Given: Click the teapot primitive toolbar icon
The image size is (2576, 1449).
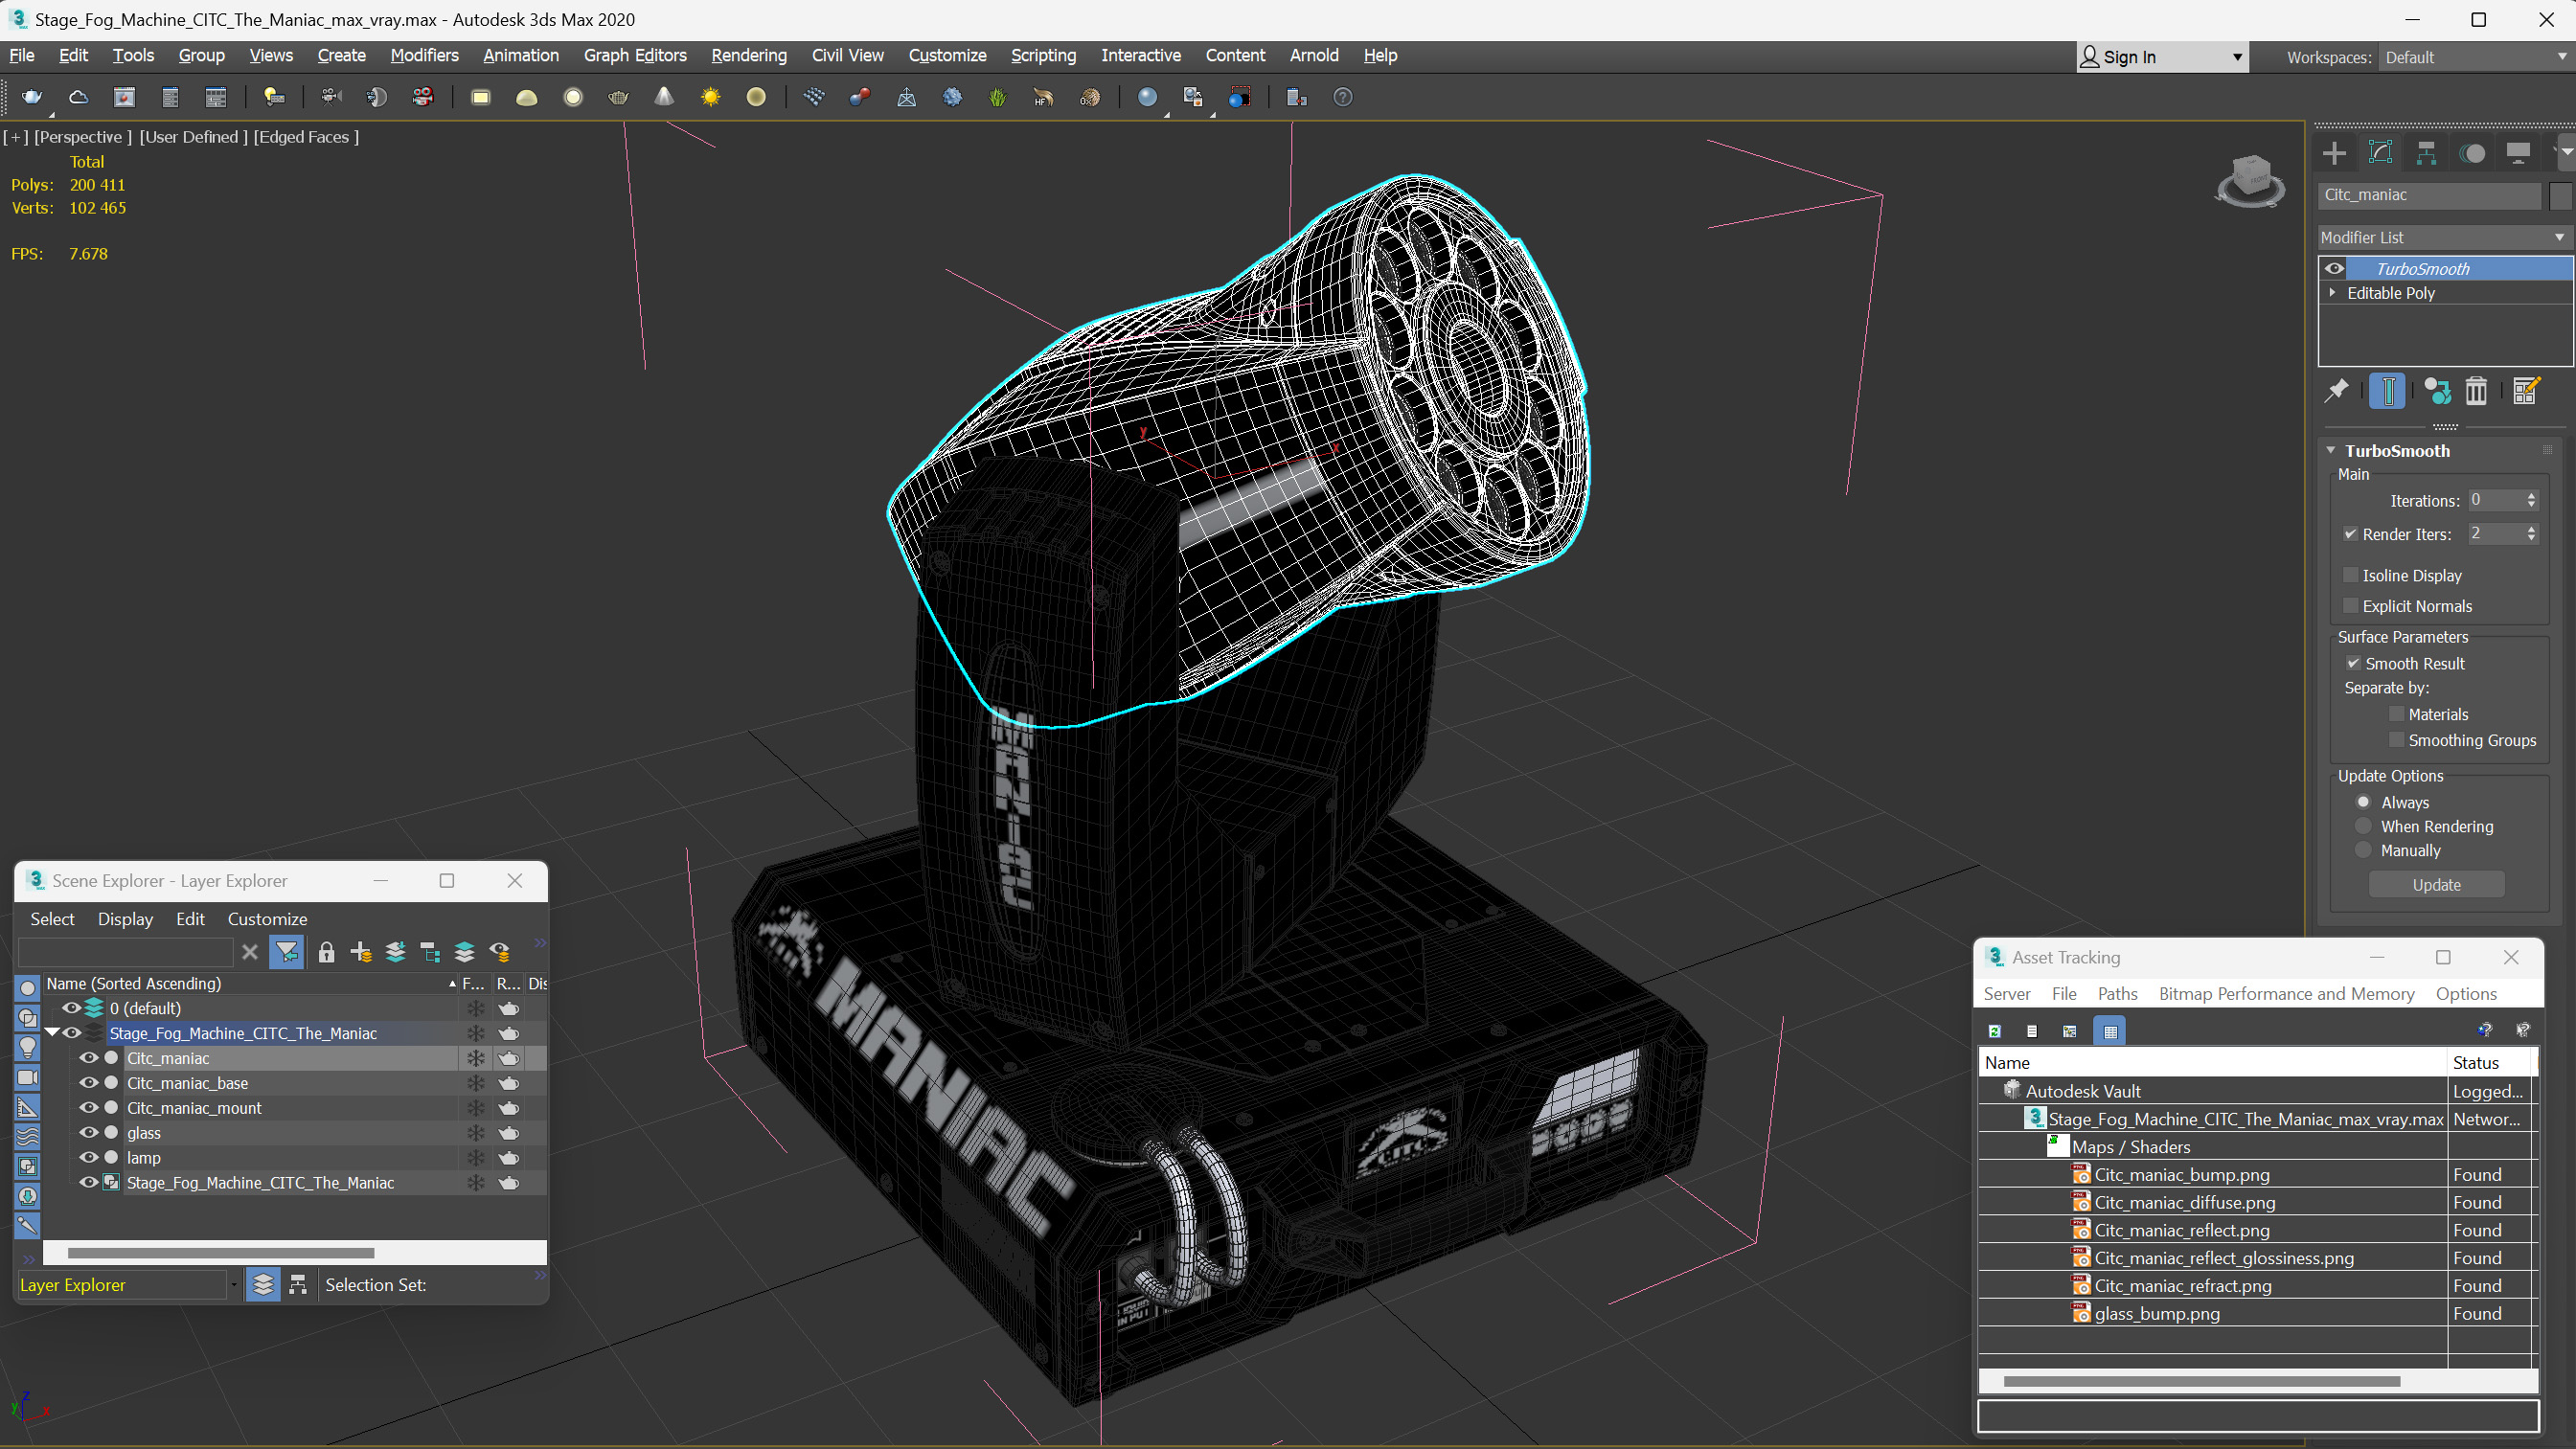Looking at the screenshot, I should [618, 97].
